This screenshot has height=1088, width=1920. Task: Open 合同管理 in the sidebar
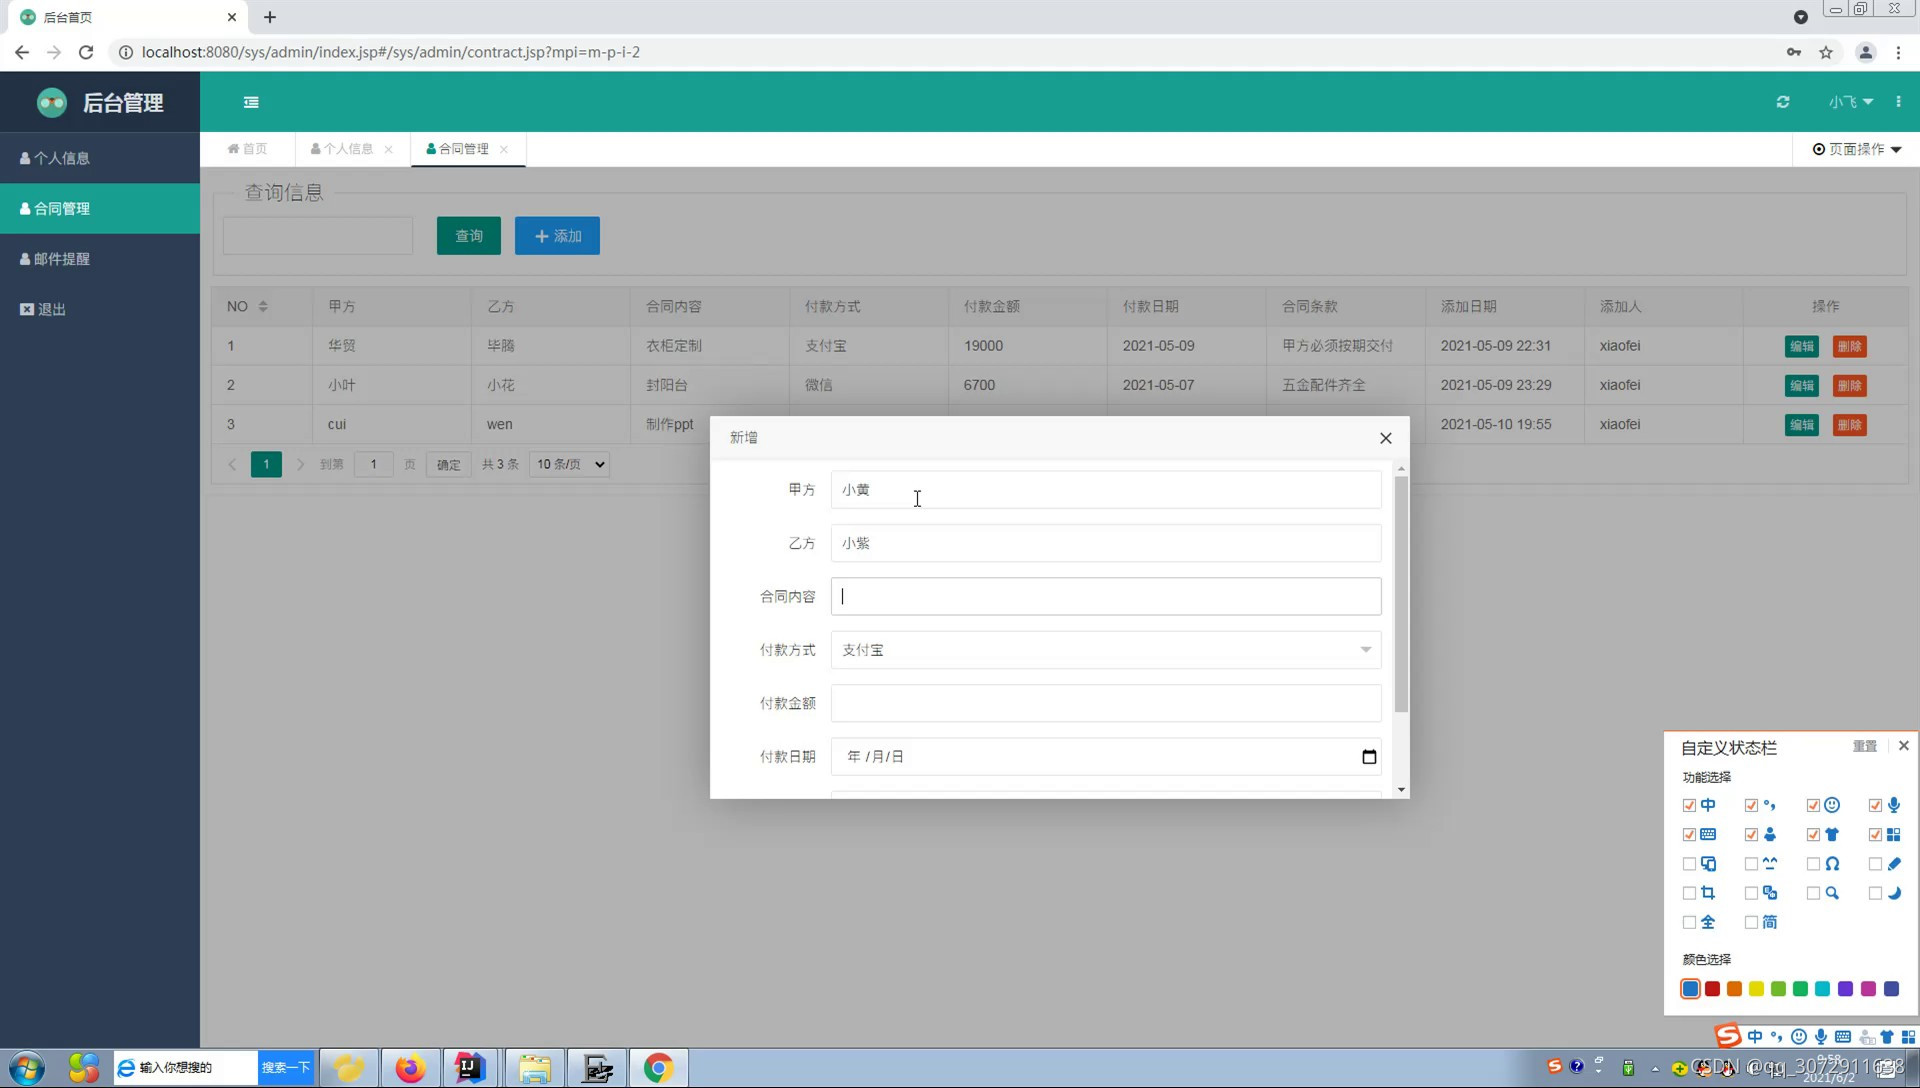[x=100, y=208]
